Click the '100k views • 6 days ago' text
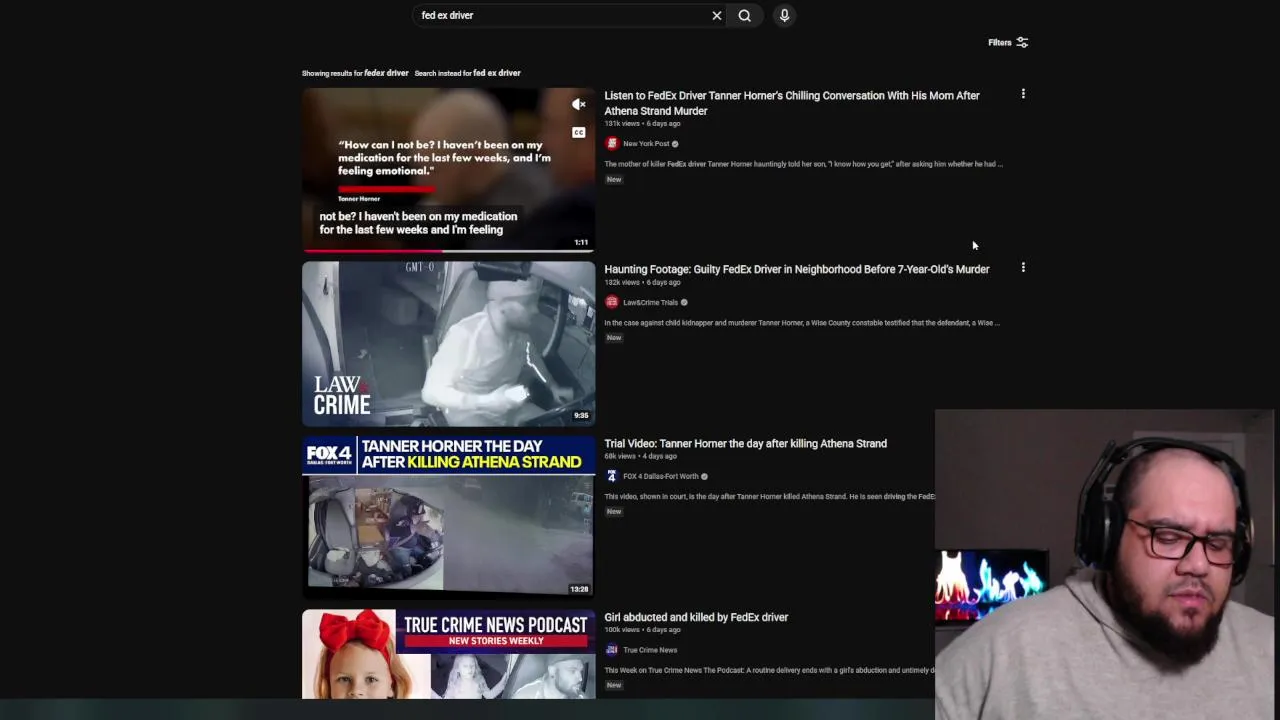This screenshot has width=1280, height=720. pos(642,630)
